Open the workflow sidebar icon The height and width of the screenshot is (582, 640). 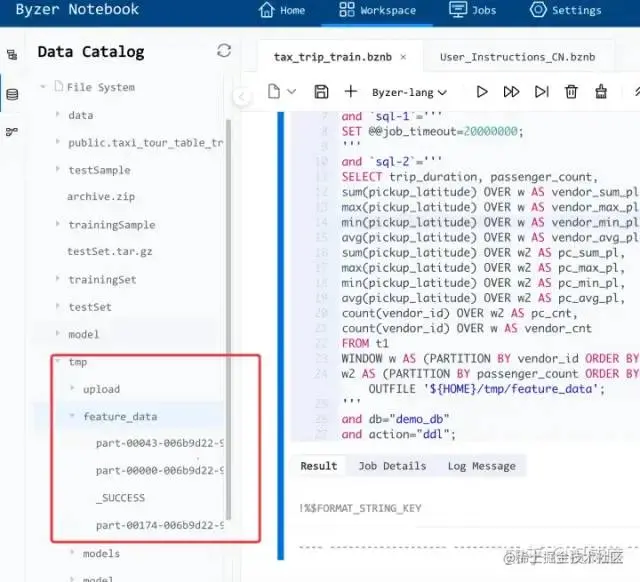click(12, 132)
